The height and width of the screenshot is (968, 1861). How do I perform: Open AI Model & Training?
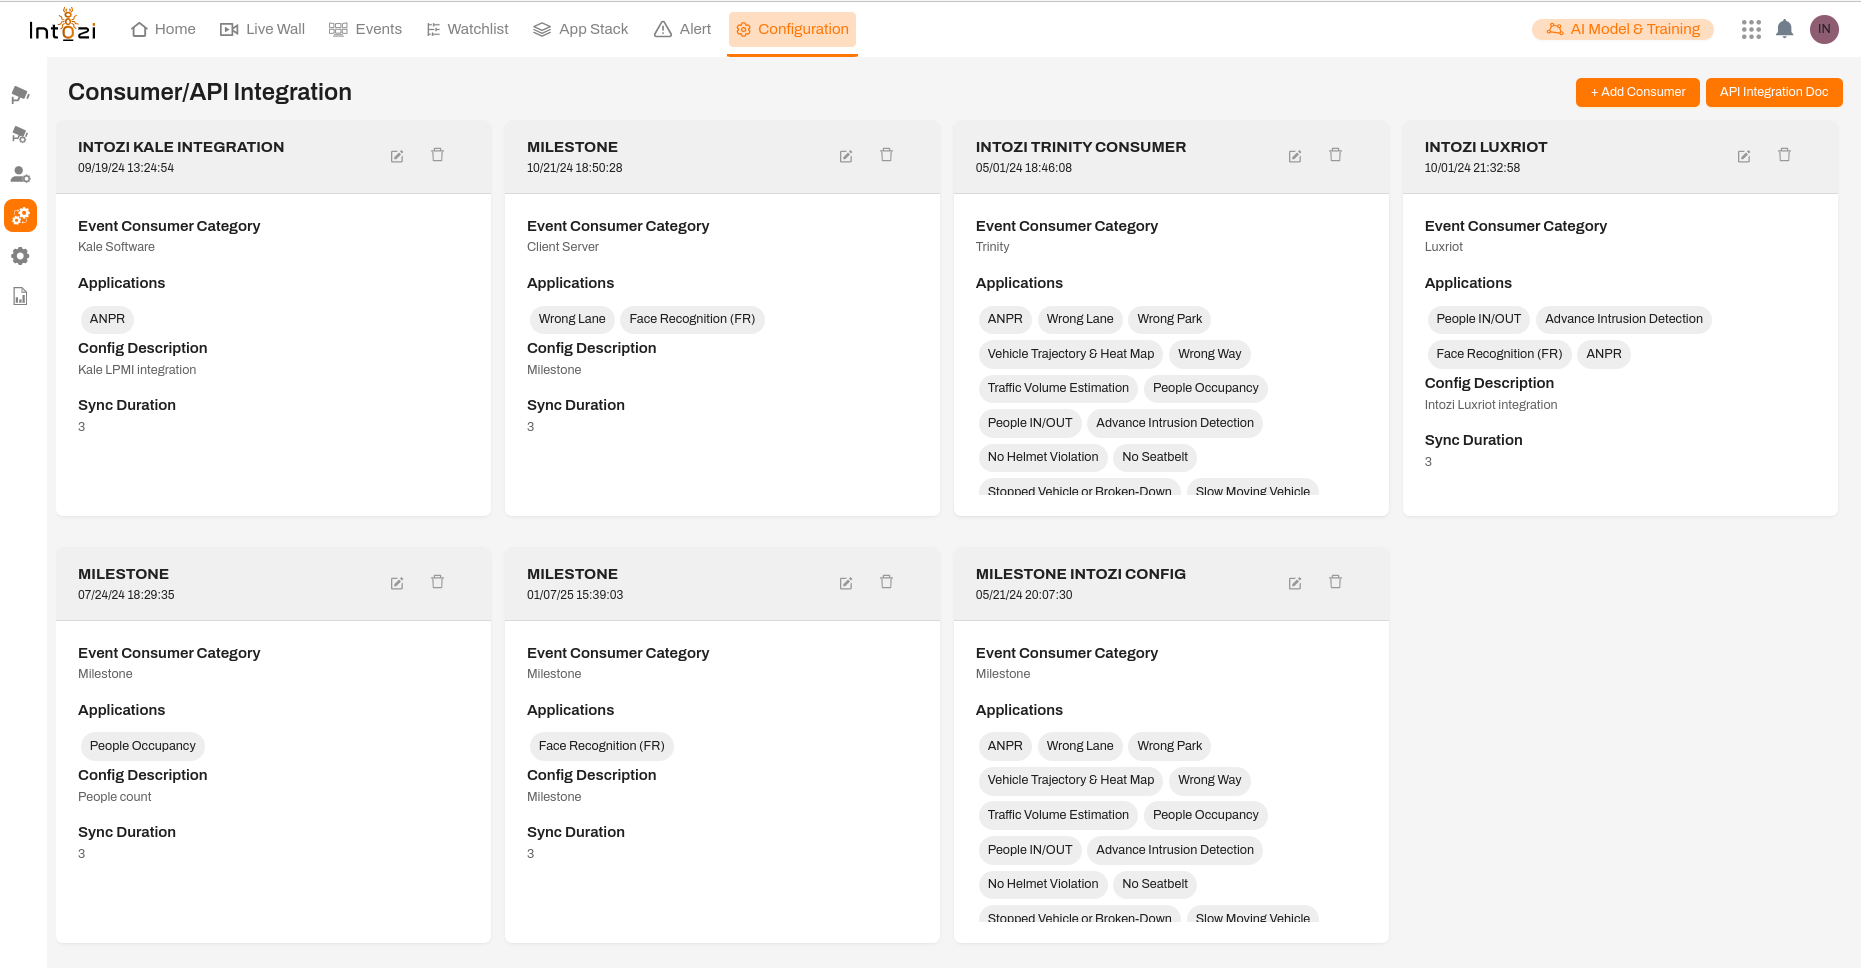pos(1622,29)
